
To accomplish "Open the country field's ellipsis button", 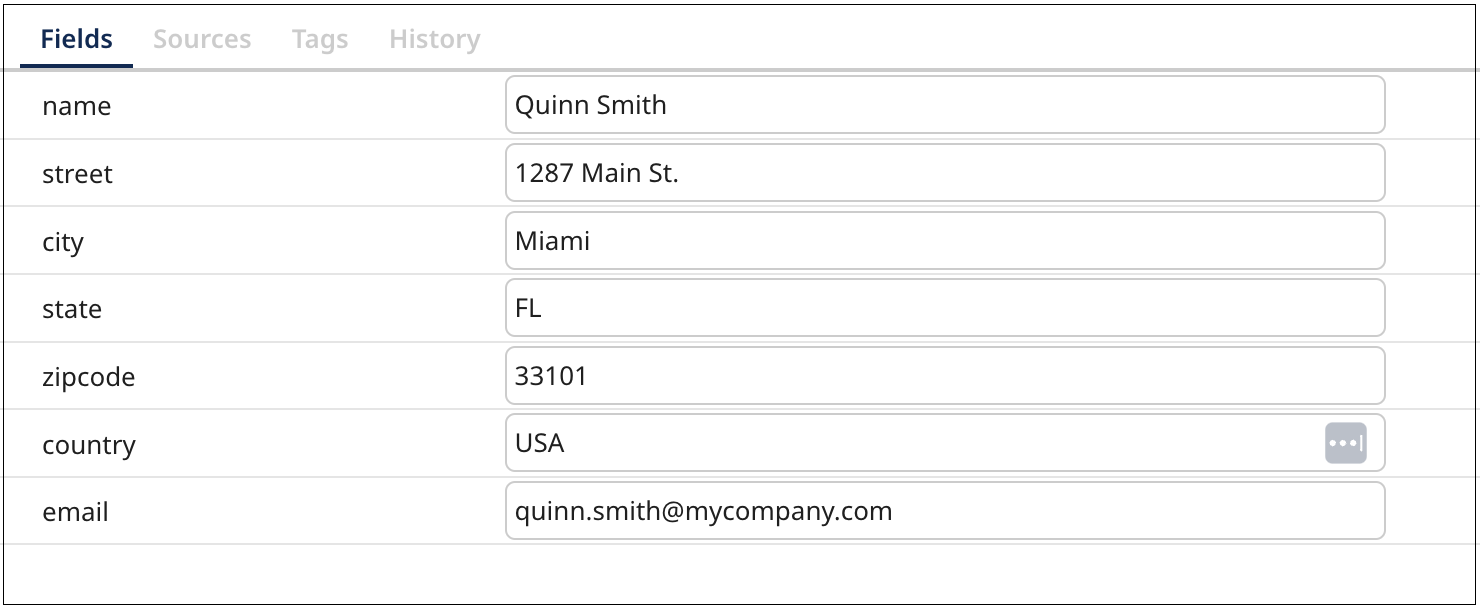I will coord(1345,443).
